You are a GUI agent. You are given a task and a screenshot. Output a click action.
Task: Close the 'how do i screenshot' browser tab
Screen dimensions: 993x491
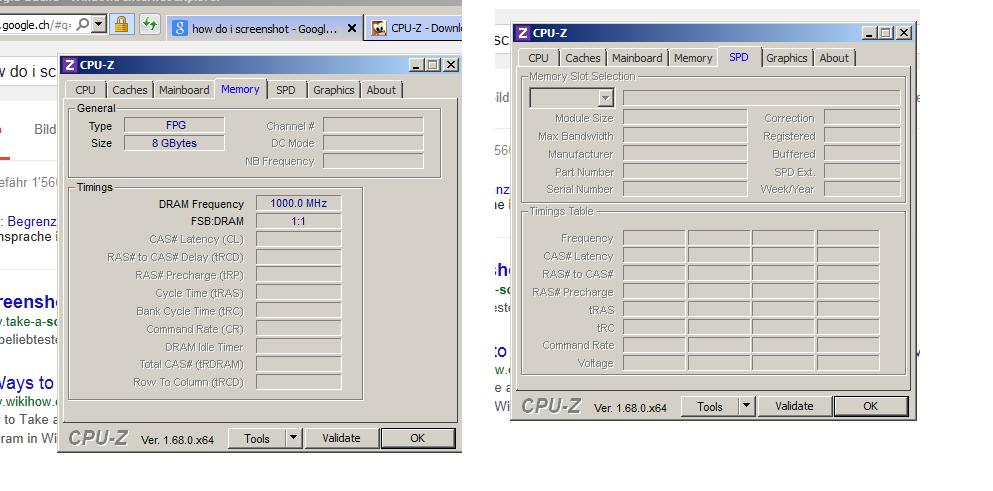(352, 28)
